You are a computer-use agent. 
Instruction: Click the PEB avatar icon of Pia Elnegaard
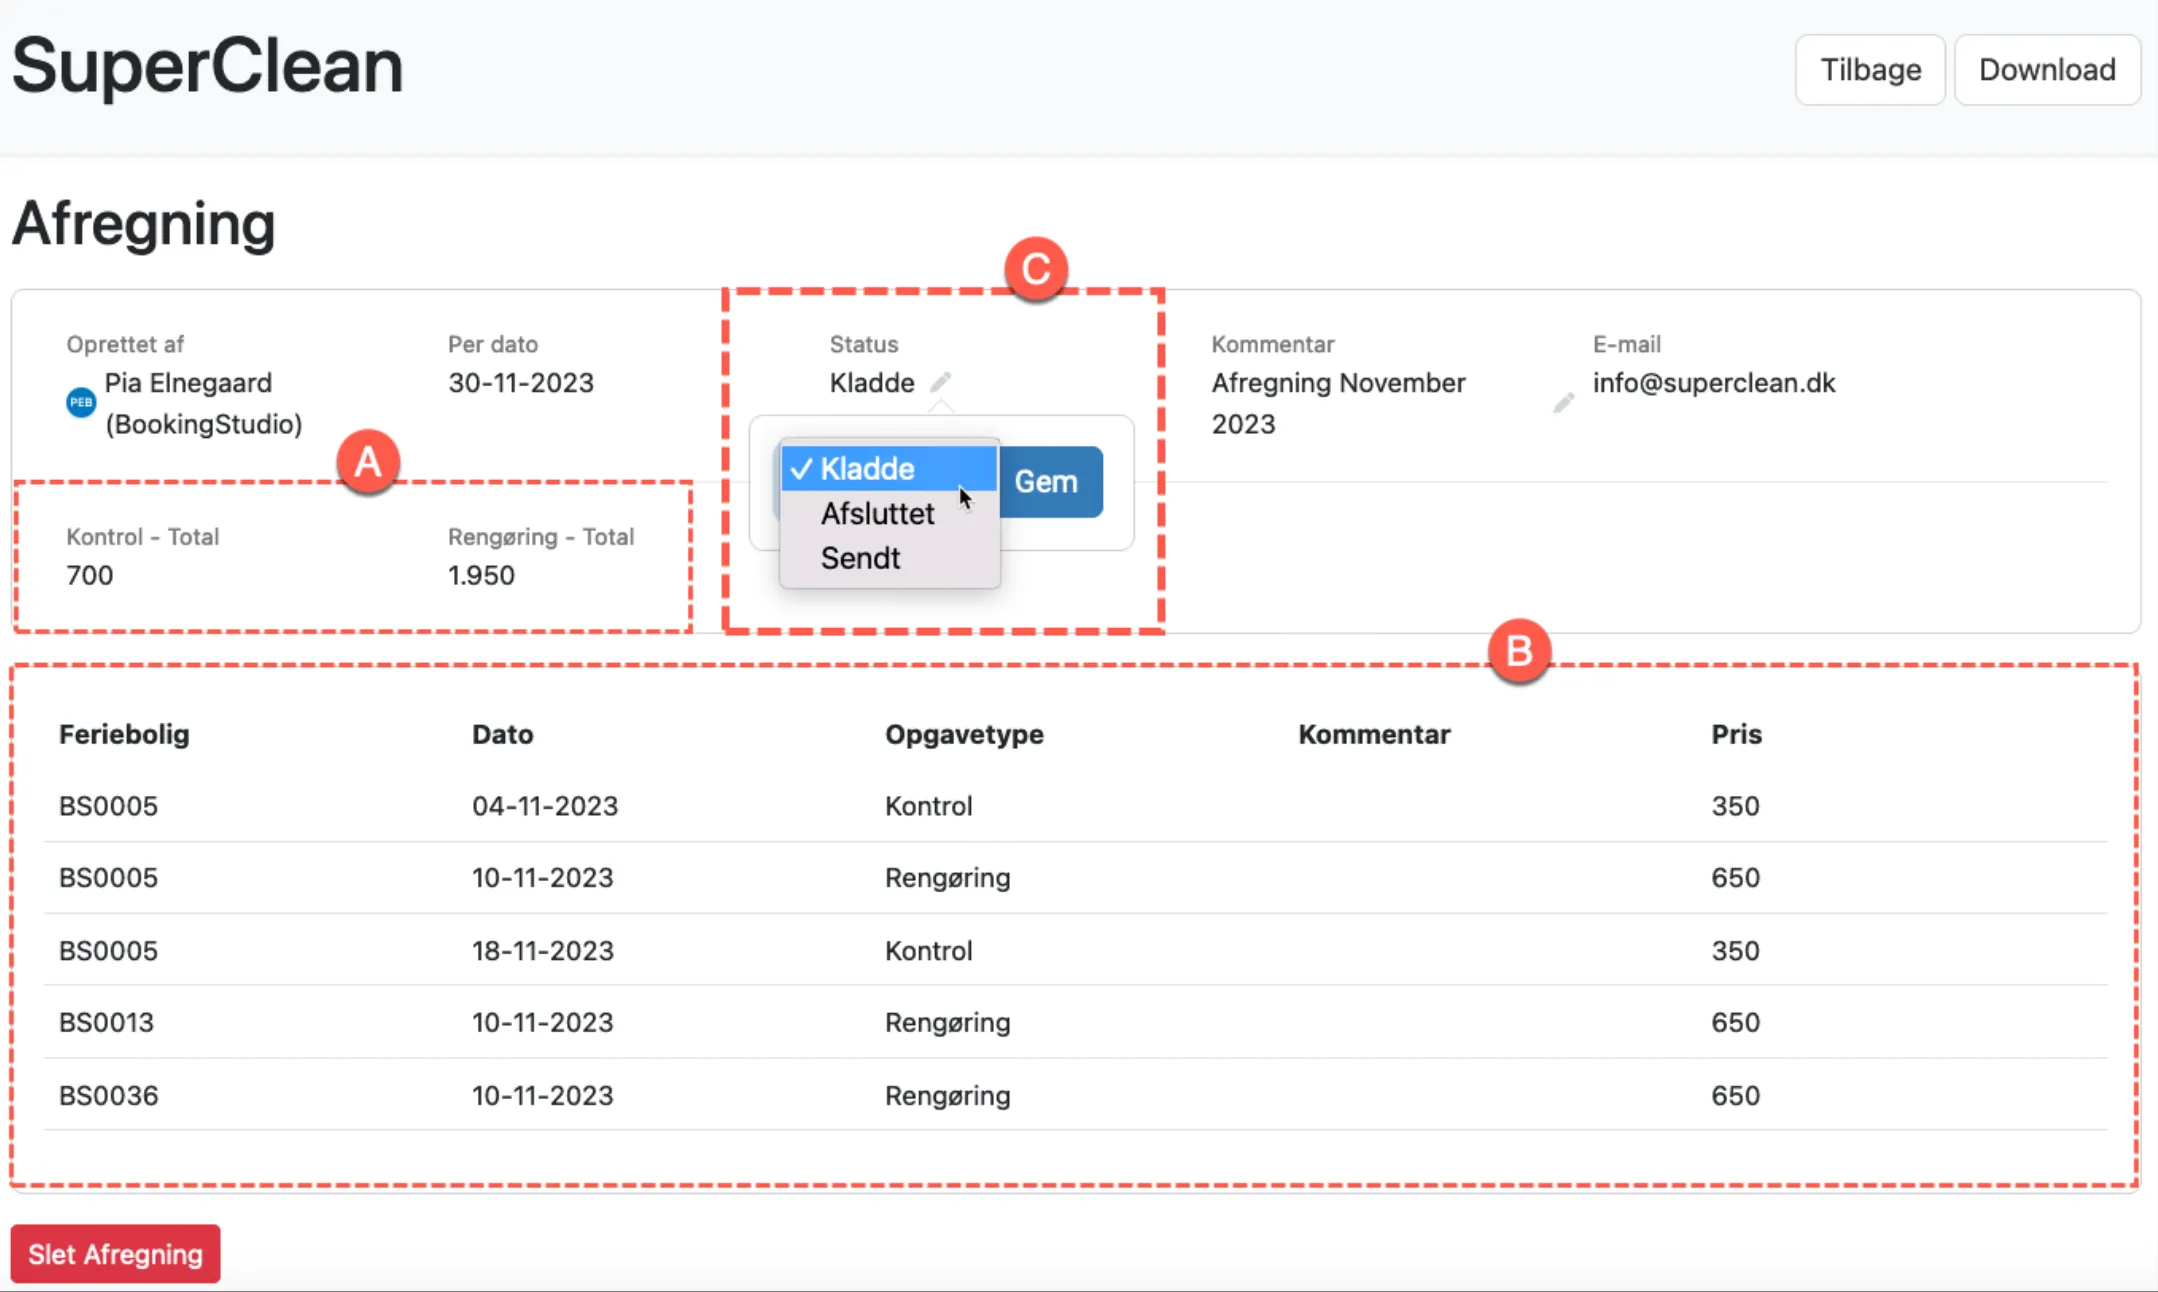pos(81,403)
